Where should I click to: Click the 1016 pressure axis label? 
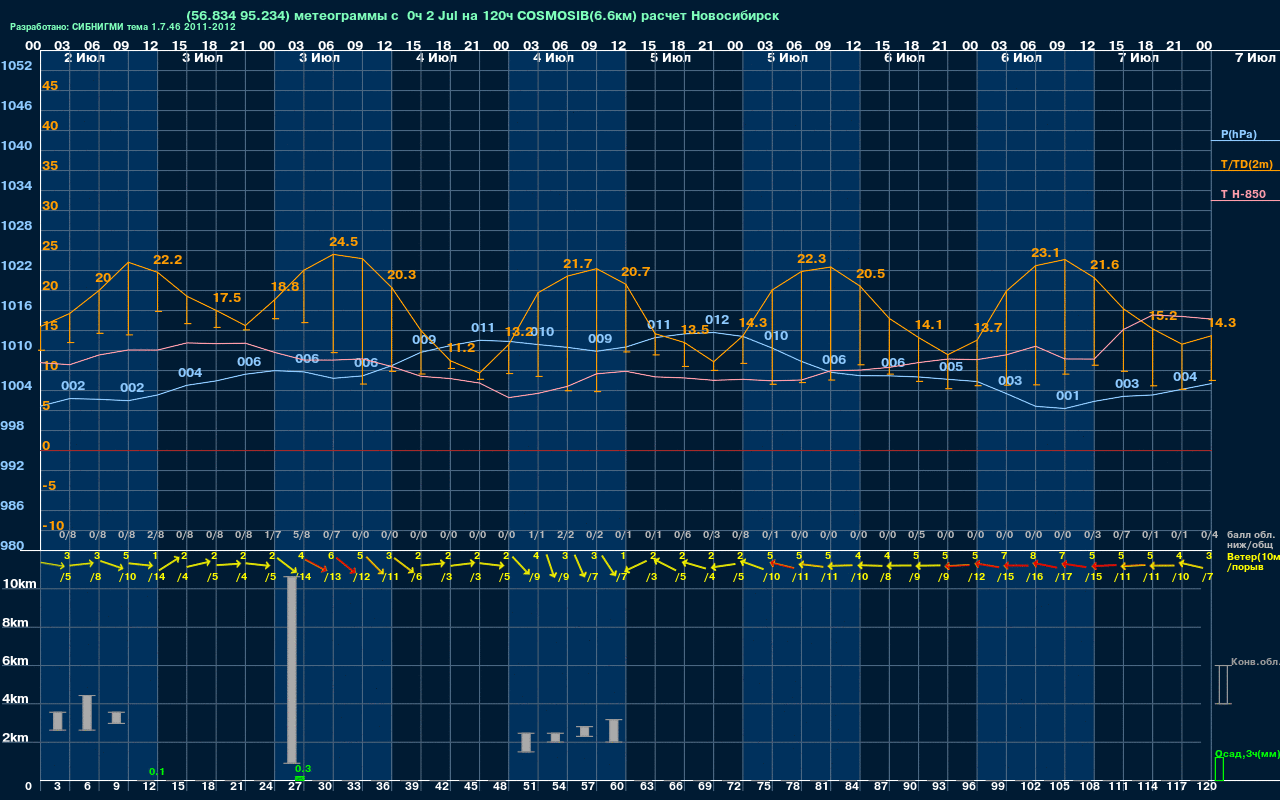click(16, 306)
